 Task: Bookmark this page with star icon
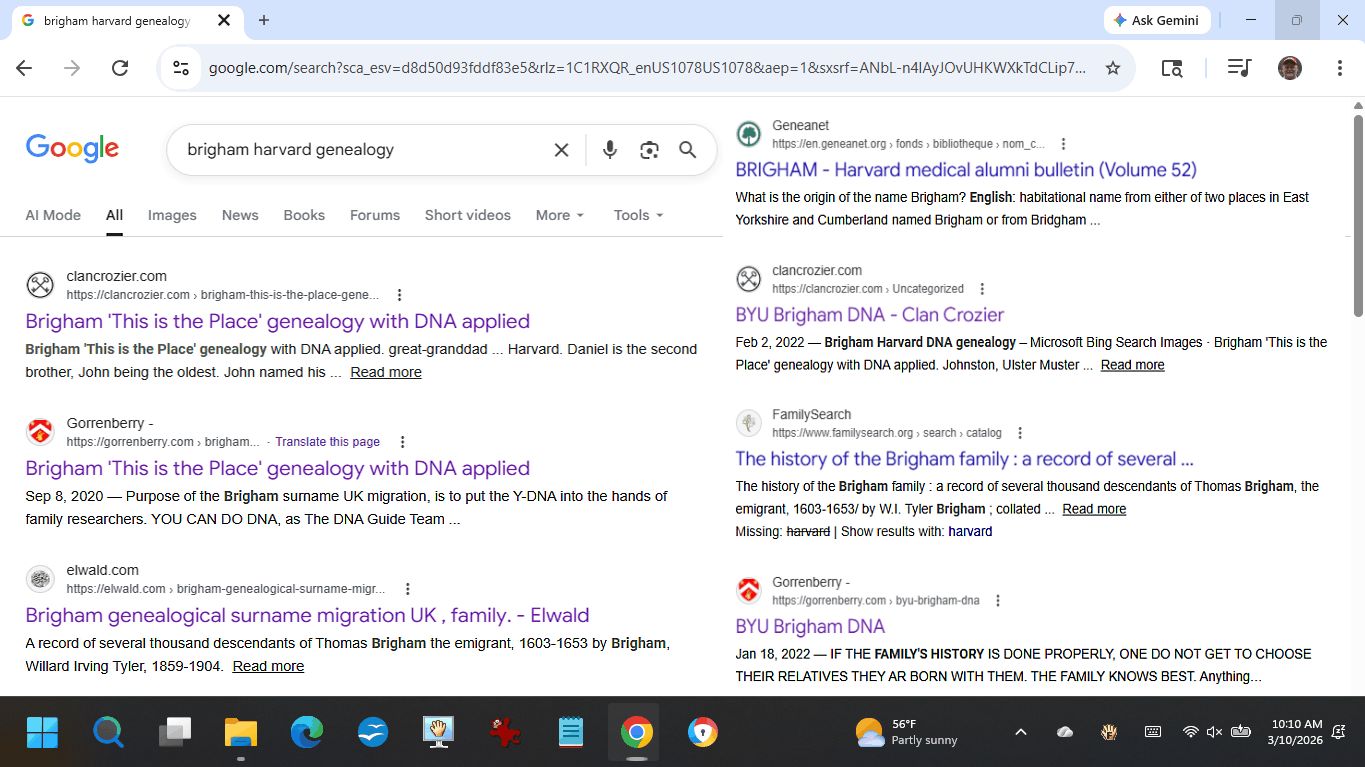point(1112,68)
